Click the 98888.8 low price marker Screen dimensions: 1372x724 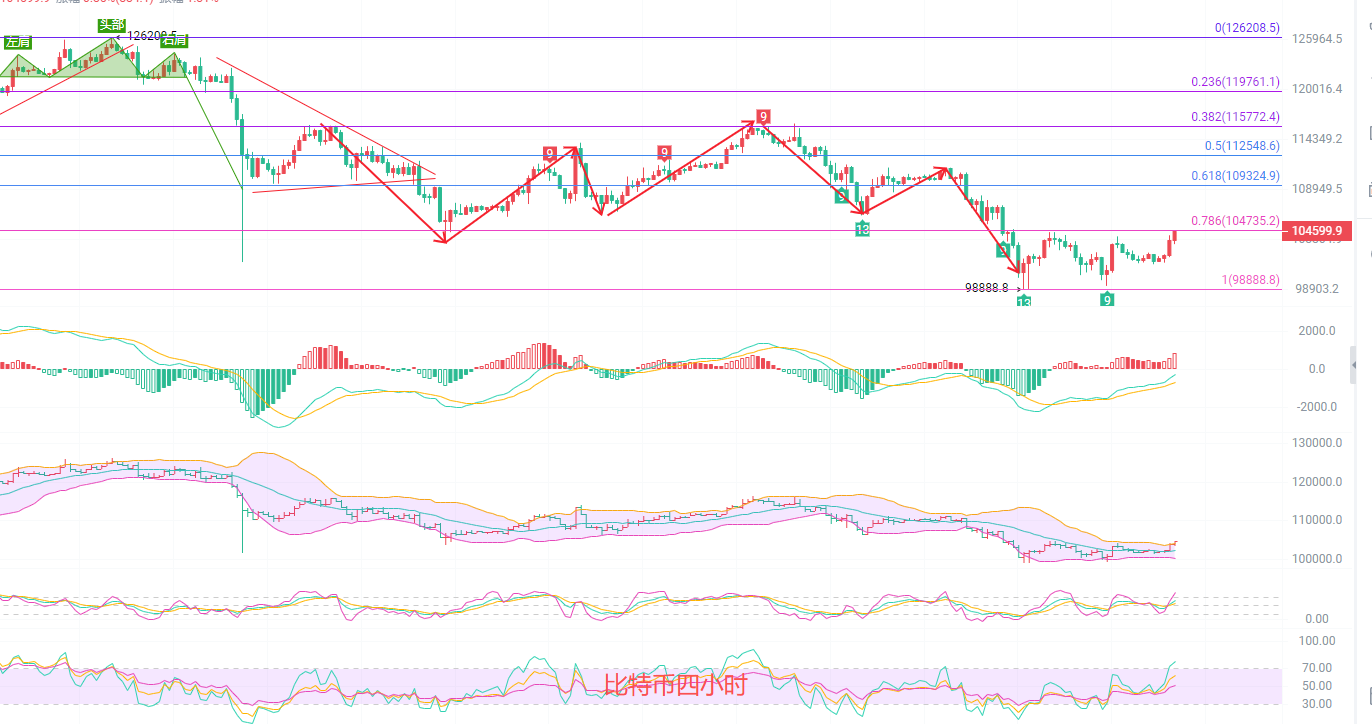pos(986,287)
